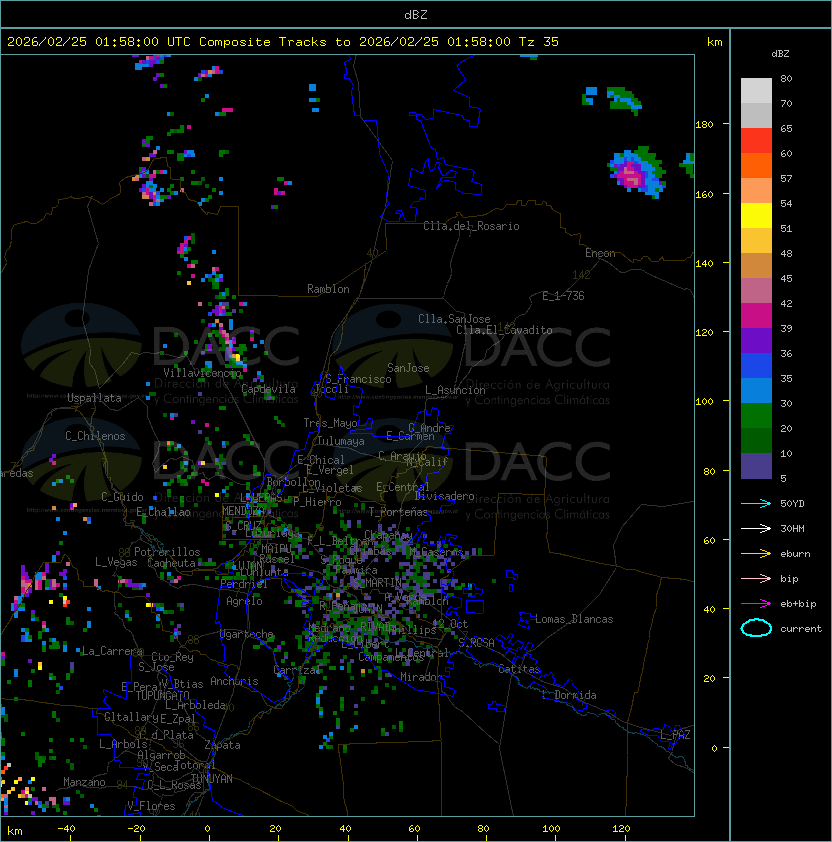Select the bright green 30 dBZ color band
Viewport: 832px width, 842px height.
(x=756, y=416)
